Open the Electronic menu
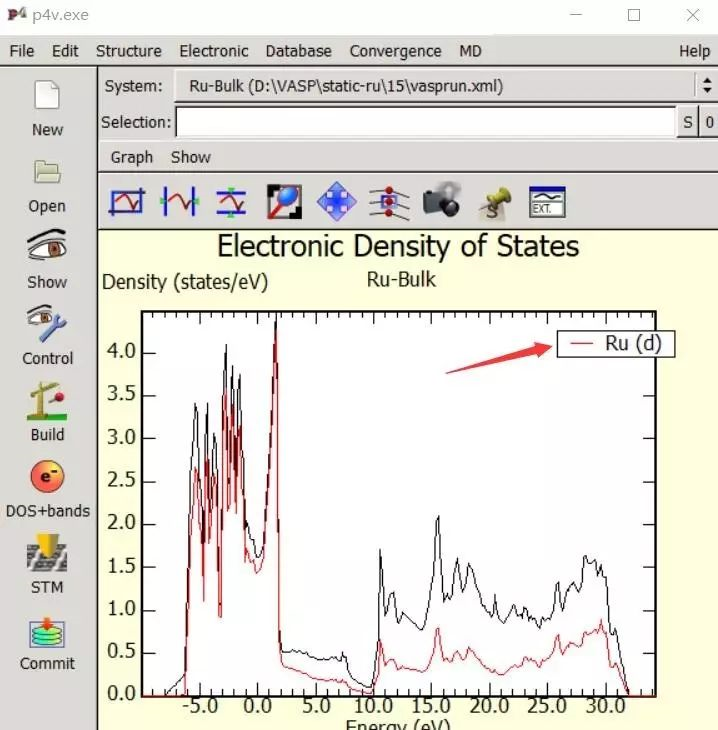Image resolution: width=718 pixels, height=730 pixels. click(x=213, y=51)
